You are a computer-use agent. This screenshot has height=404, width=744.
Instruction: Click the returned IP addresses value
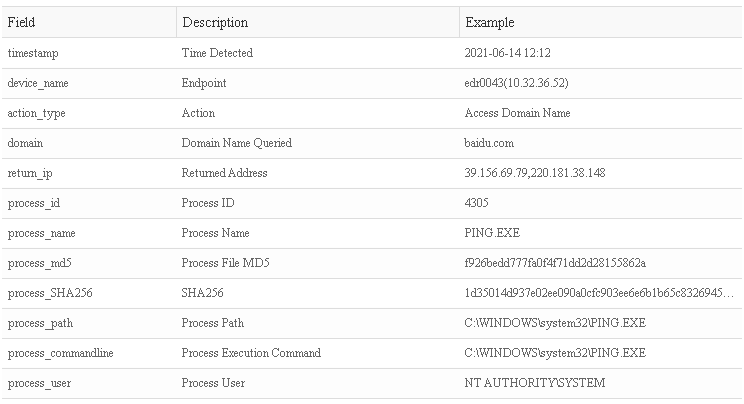coord(534,173)
